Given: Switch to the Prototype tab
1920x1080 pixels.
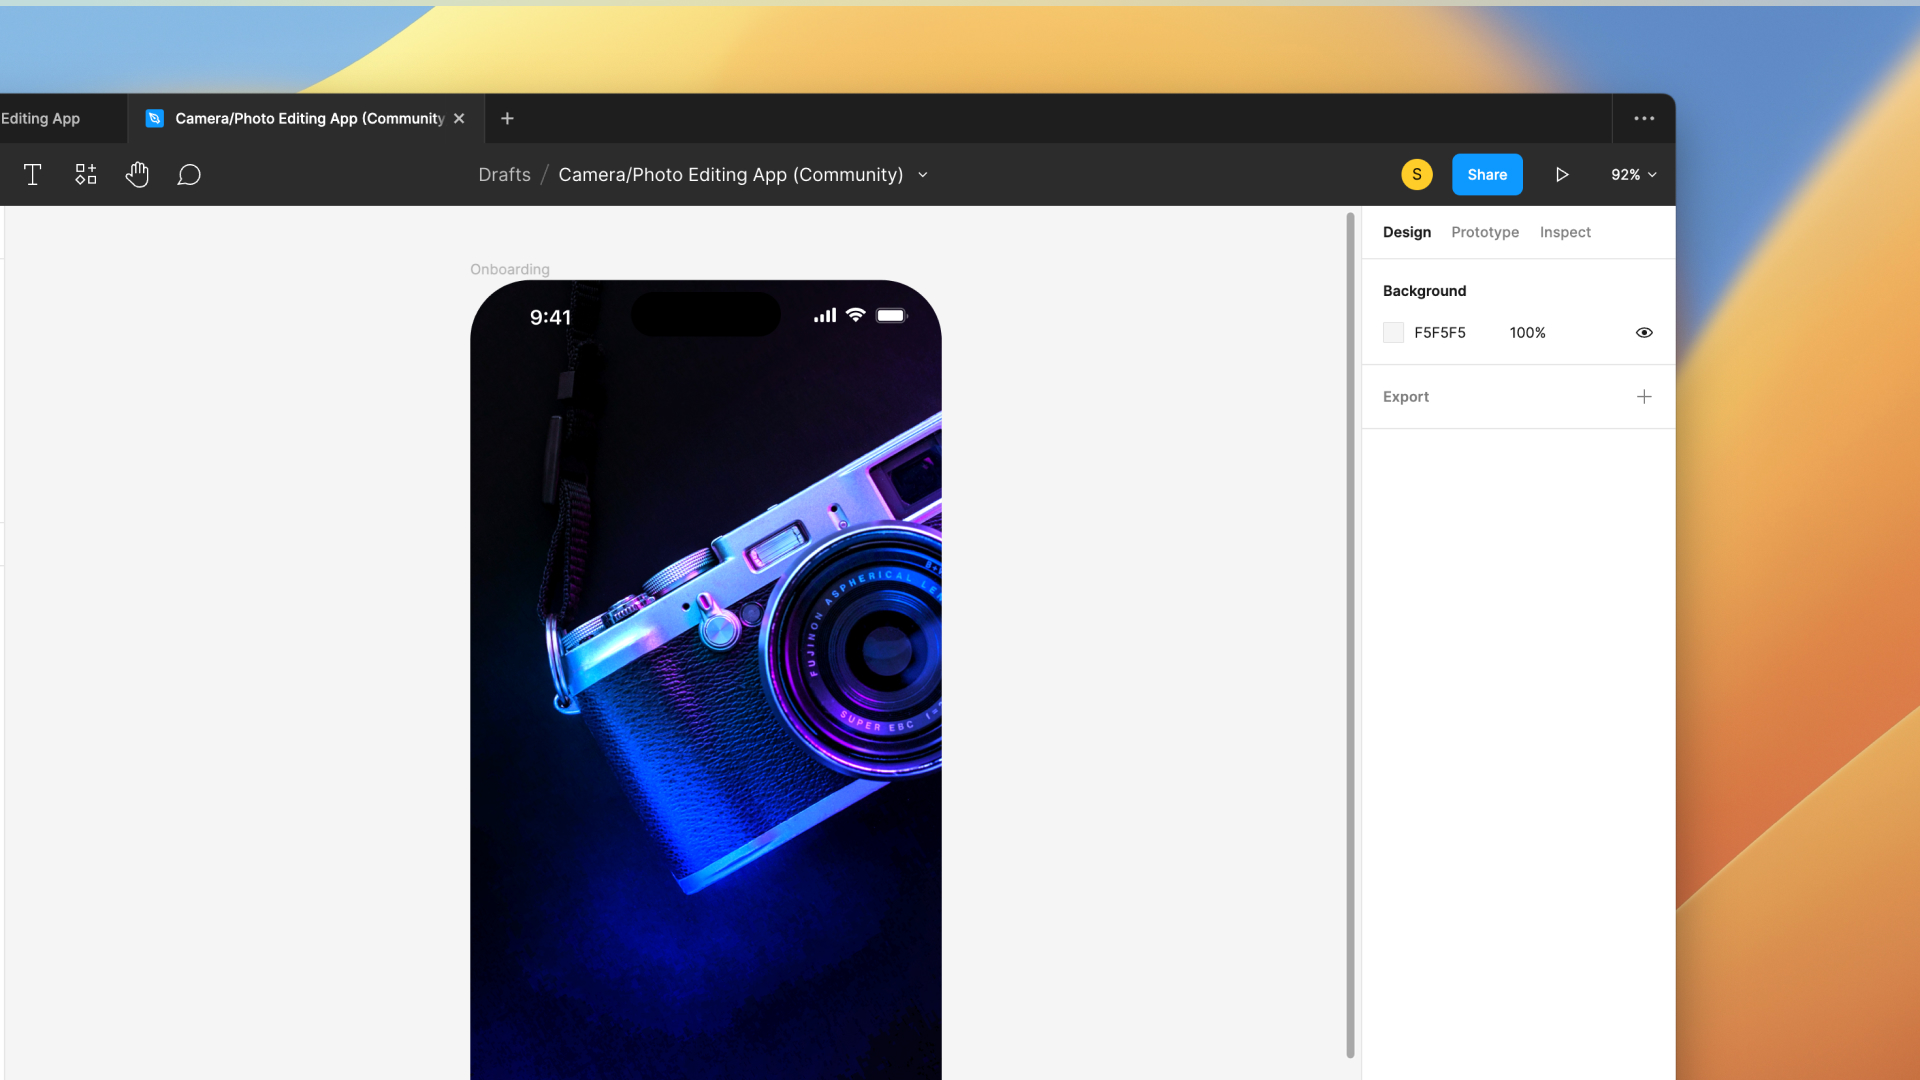Looking at the screenshot, I should 1485,232.
